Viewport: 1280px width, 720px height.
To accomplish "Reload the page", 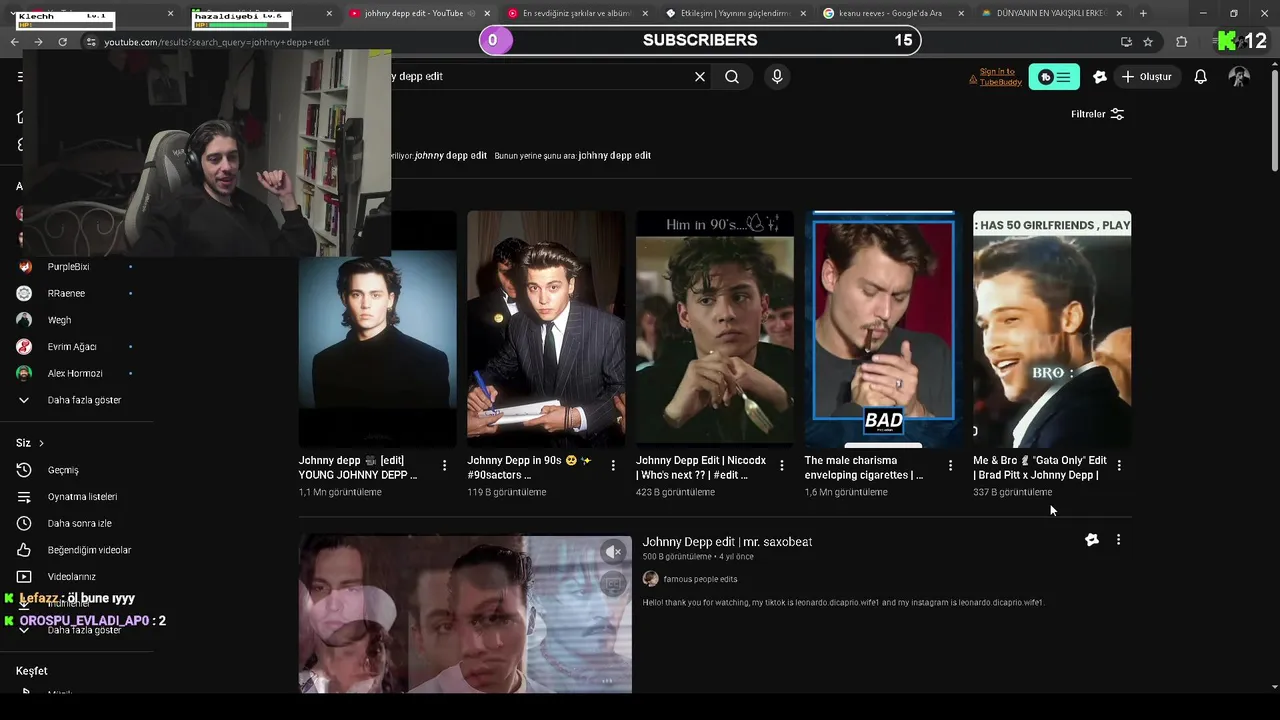I will pyautogui.click(x=62, y=42).
